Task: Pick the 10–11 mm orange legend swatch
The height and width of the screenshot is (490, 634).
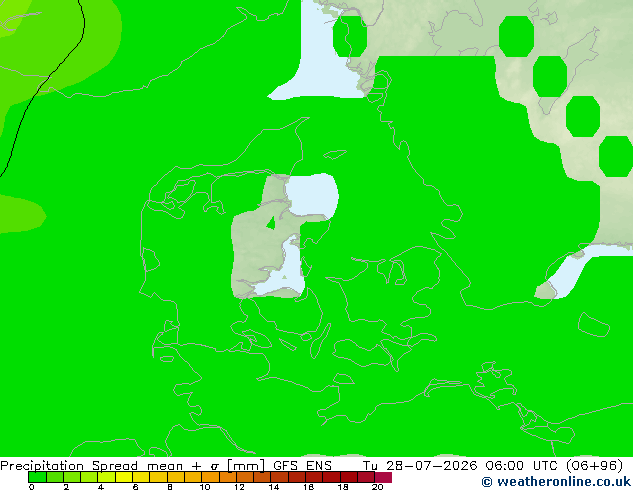Action: 210,477
